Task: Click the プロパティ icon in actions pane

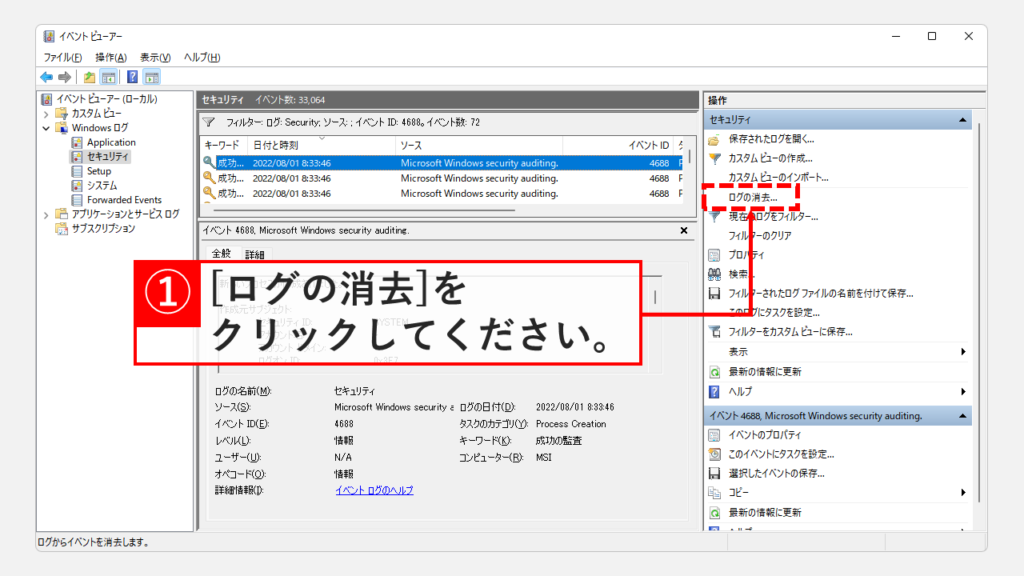Action: point(714,255)
